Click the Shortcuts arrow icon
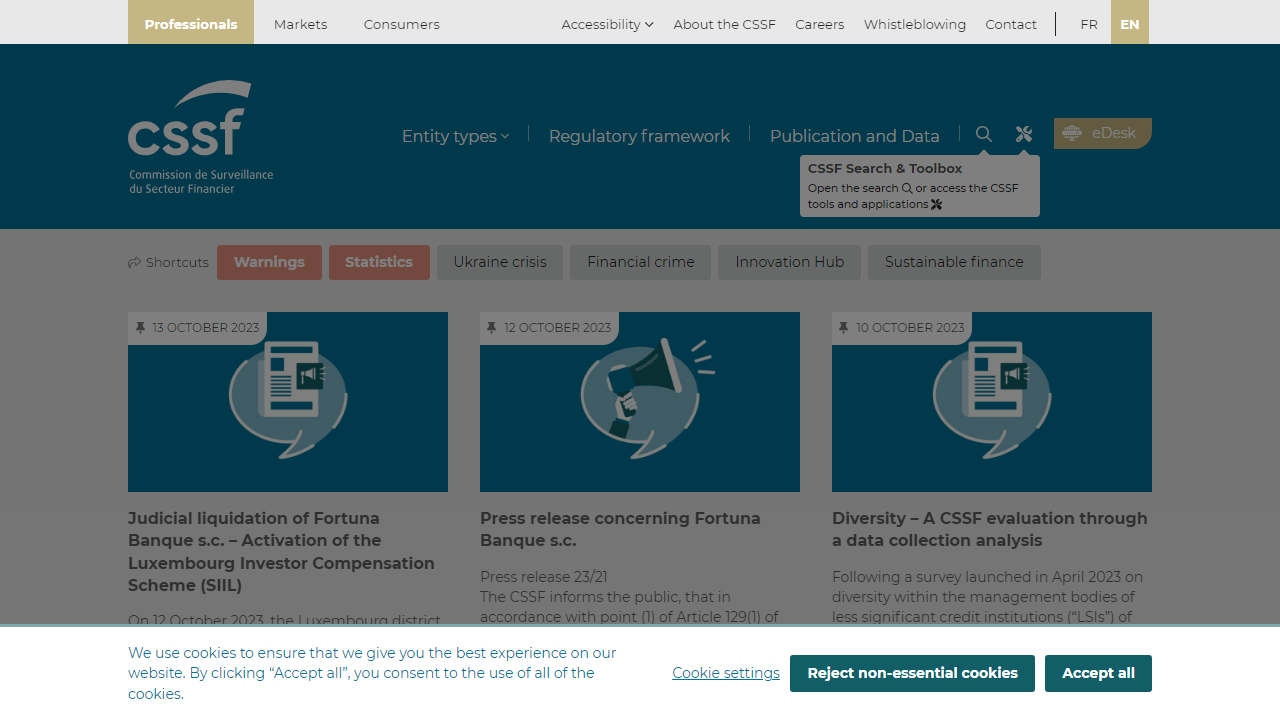Viewport: 1280px width, 720px height. point(135,263)
